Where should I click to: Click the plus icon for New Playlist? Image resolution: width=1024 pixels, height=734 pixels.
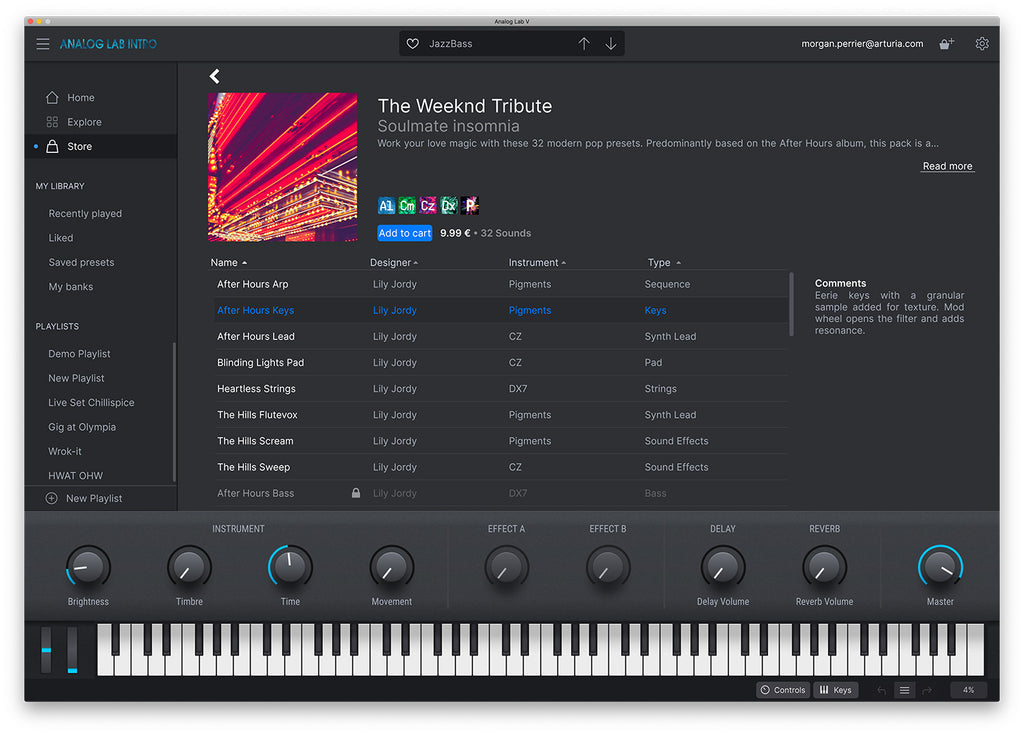pos(52,498)
